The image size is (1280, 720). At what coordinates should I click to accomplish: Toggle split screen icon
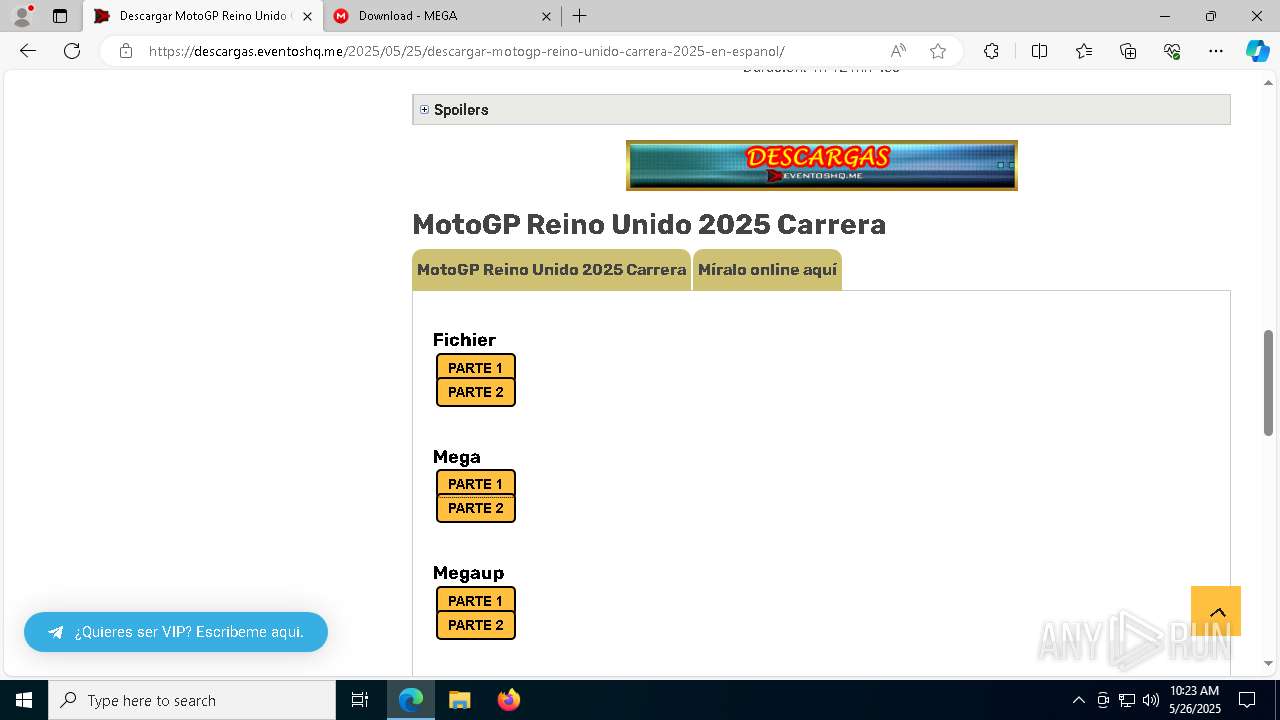(1039, 51)
